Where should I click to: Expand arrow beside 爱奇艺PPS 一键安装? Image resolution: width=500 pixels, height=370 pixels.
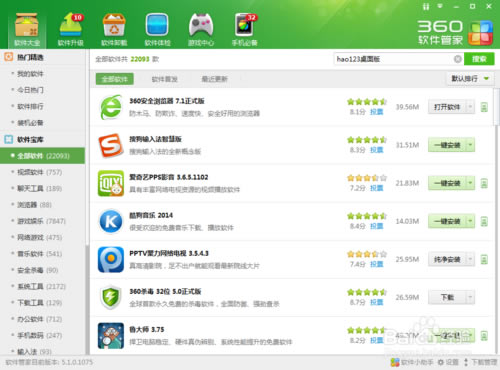[x=470, y=183]
